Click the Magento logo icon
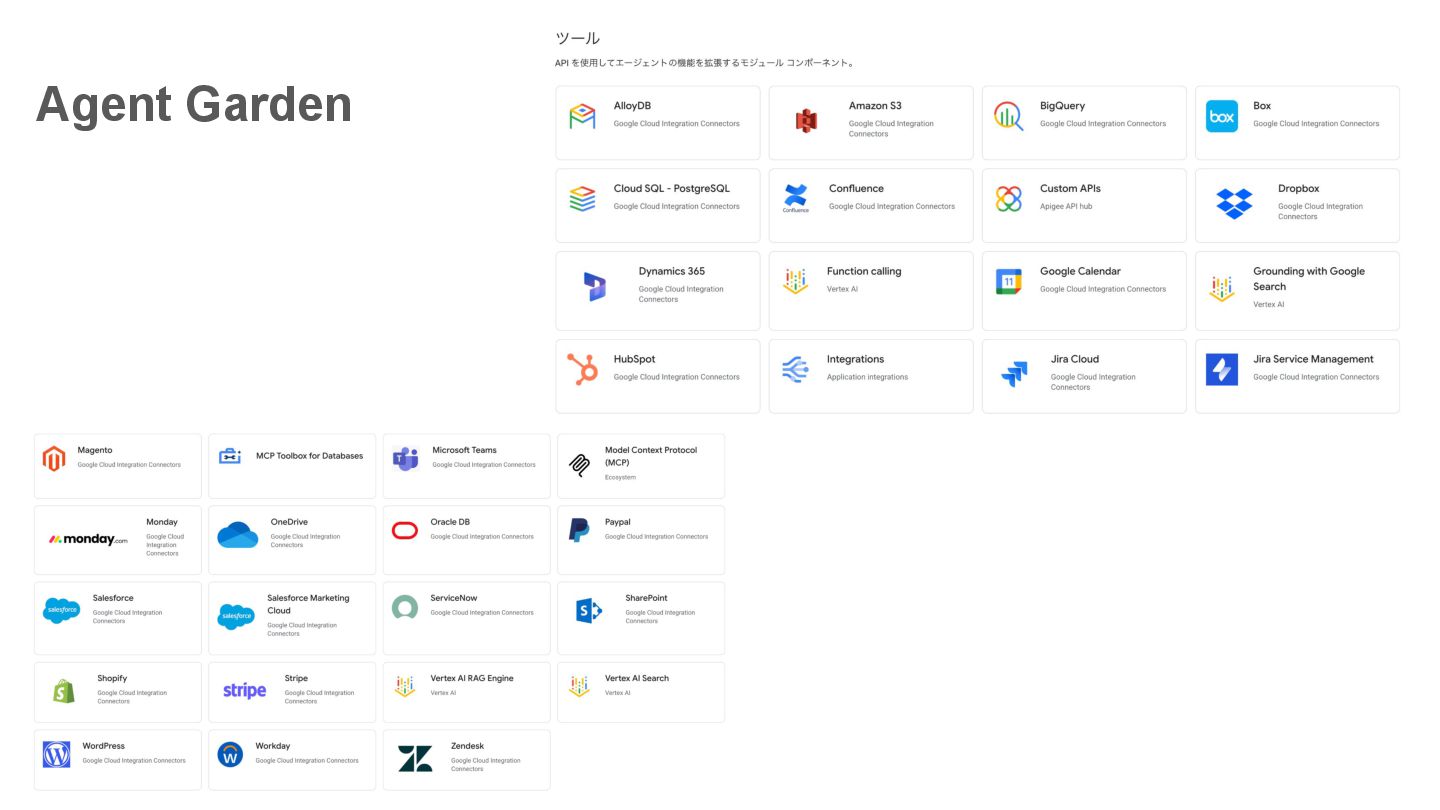This screenshot has height=810, width=1440. (x=54, y=459)
